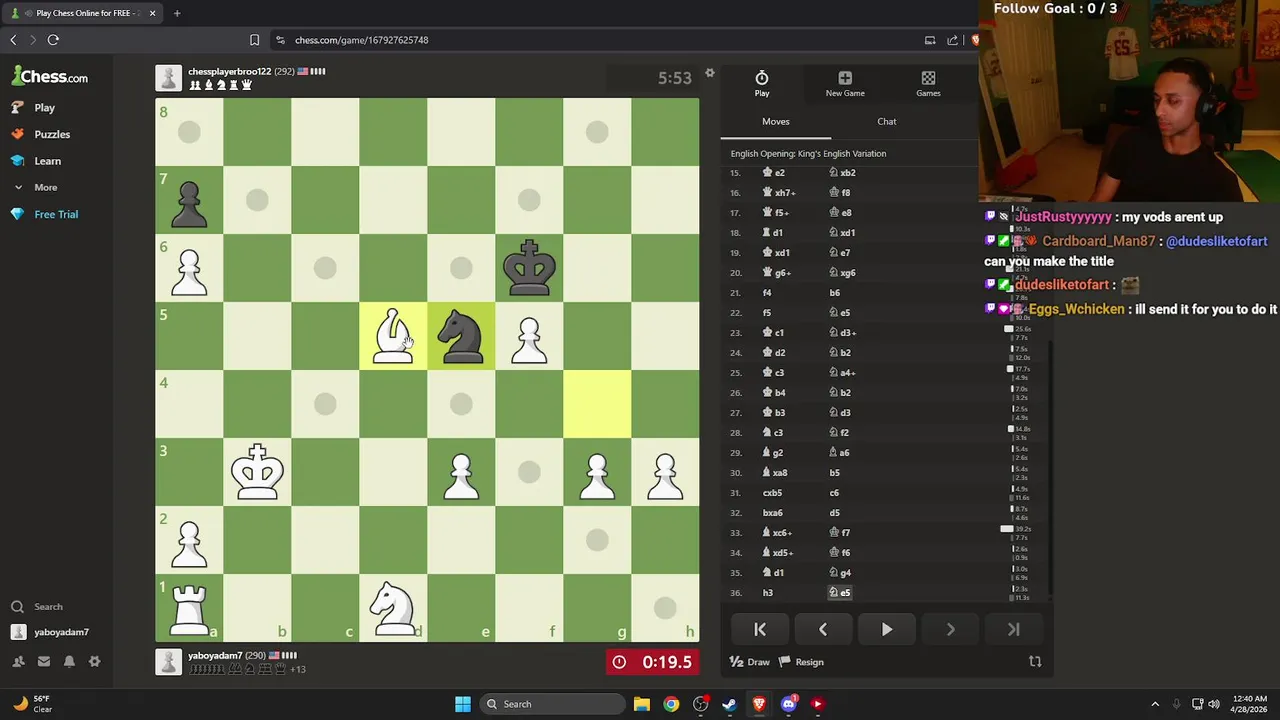Jump to the first move of the game

pyautogui.click(x=760, y=629)
